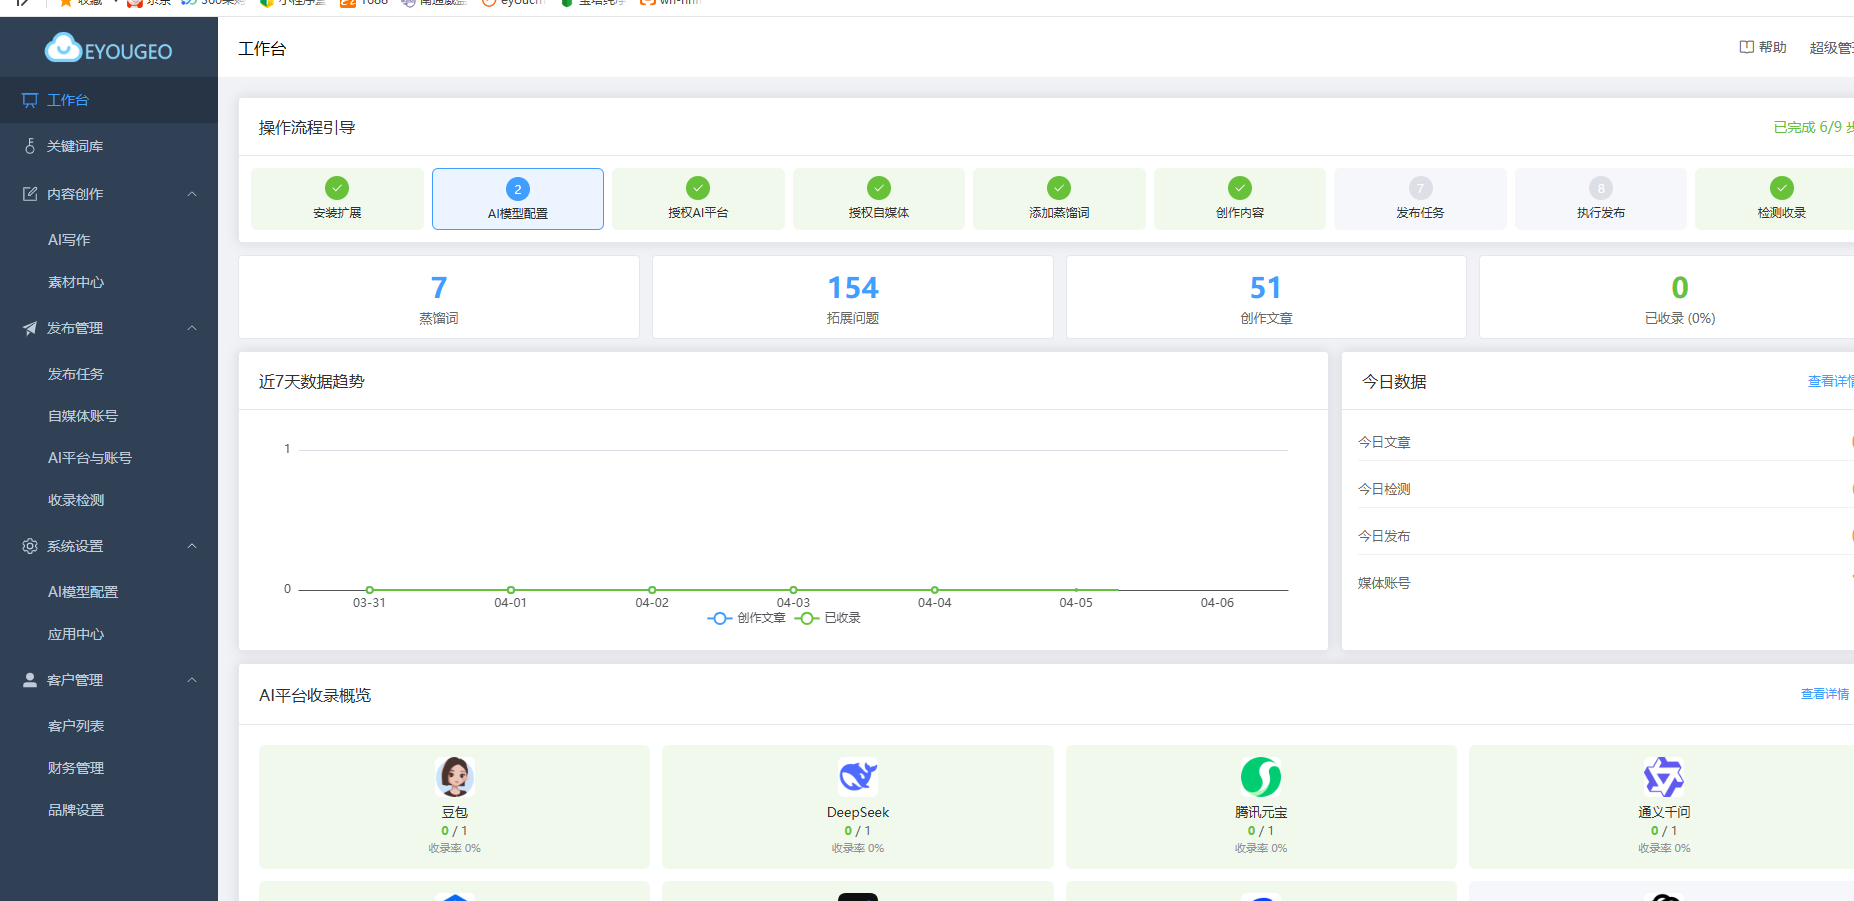Click the Tongyi Qianwen icon
1854x901 pixels.
point(1663,777)
